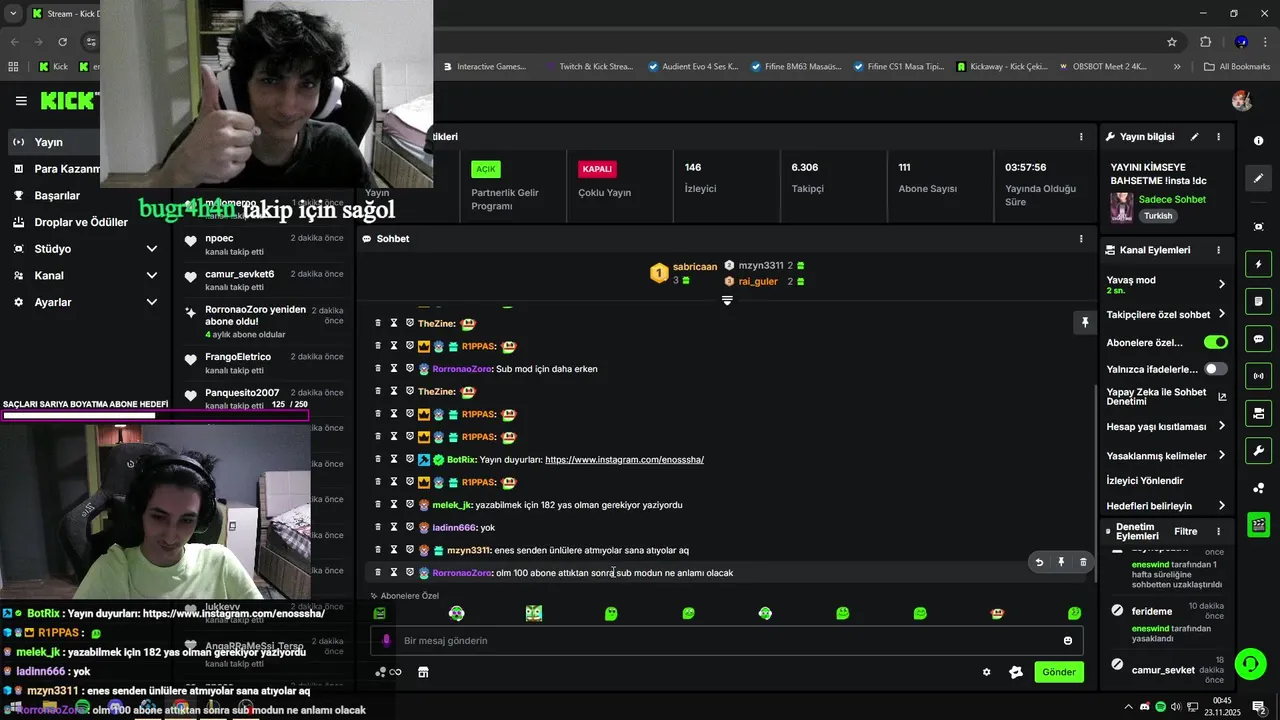The height and width of the screenshot is (720, 1280).
Task: Click the store icon below message box
Action: (423, 672)
